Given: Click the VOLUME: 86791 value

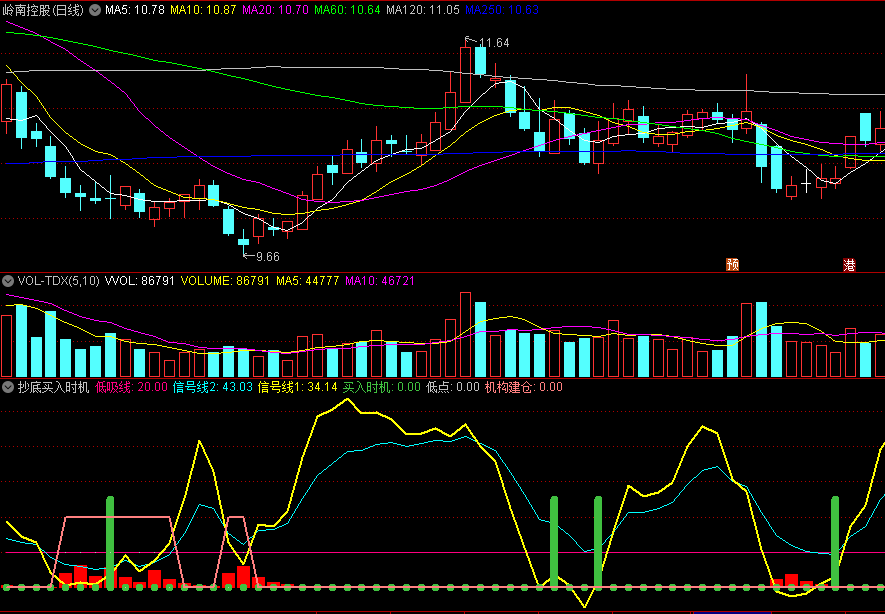Looking at the screenshot, I should (225, 280).
